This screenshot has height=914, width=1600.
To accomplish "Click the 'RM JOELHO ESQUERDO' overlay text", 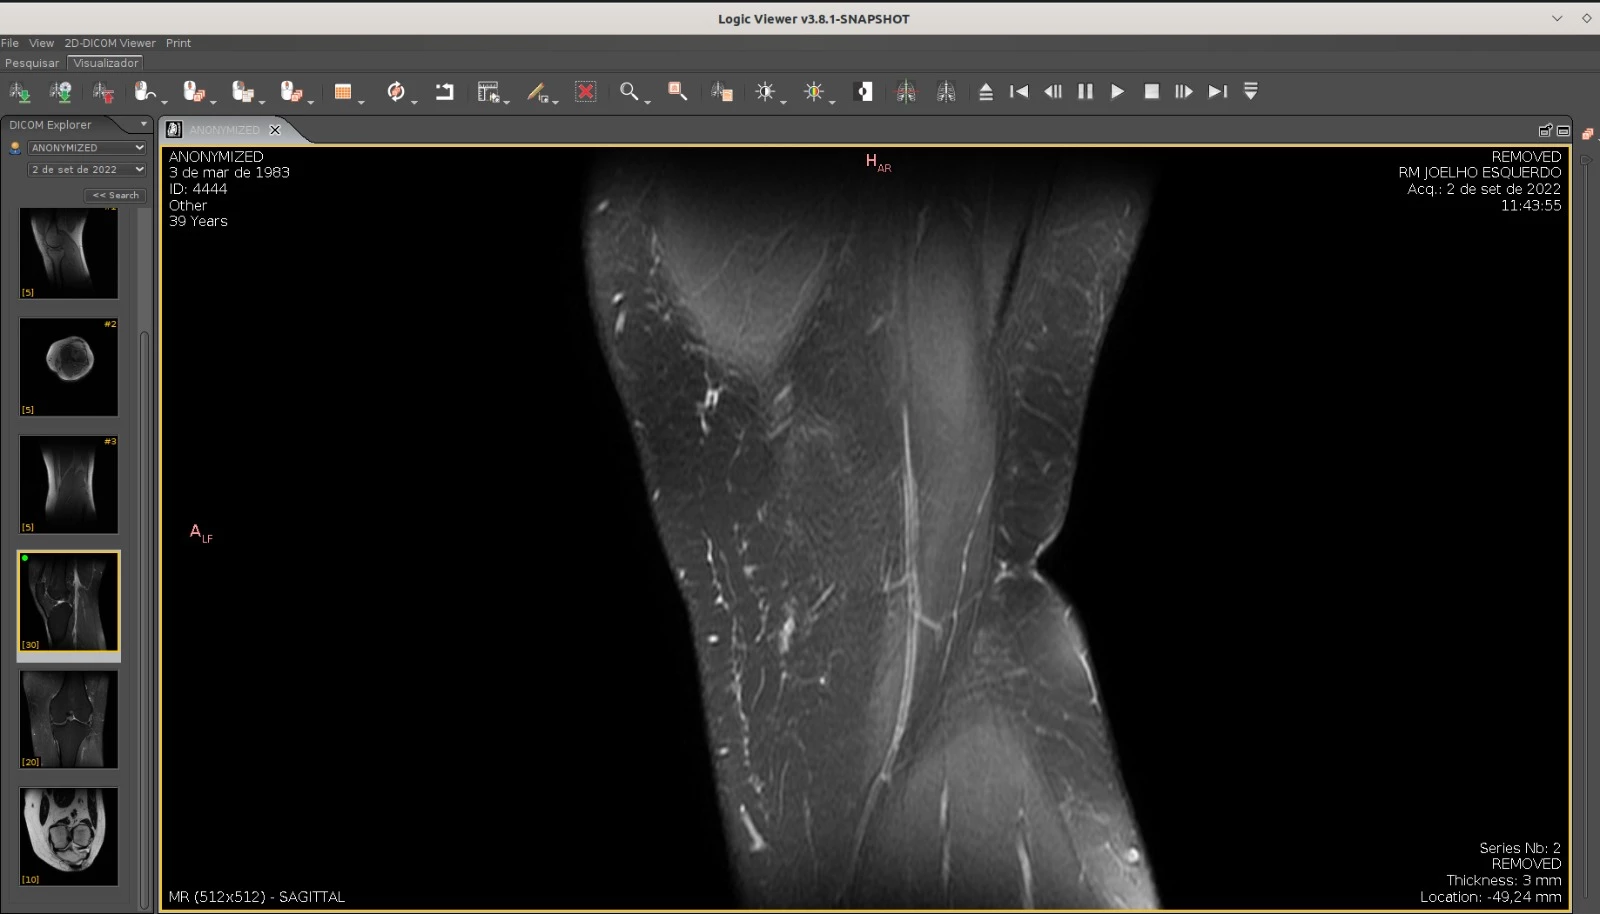I will 1479,172.
